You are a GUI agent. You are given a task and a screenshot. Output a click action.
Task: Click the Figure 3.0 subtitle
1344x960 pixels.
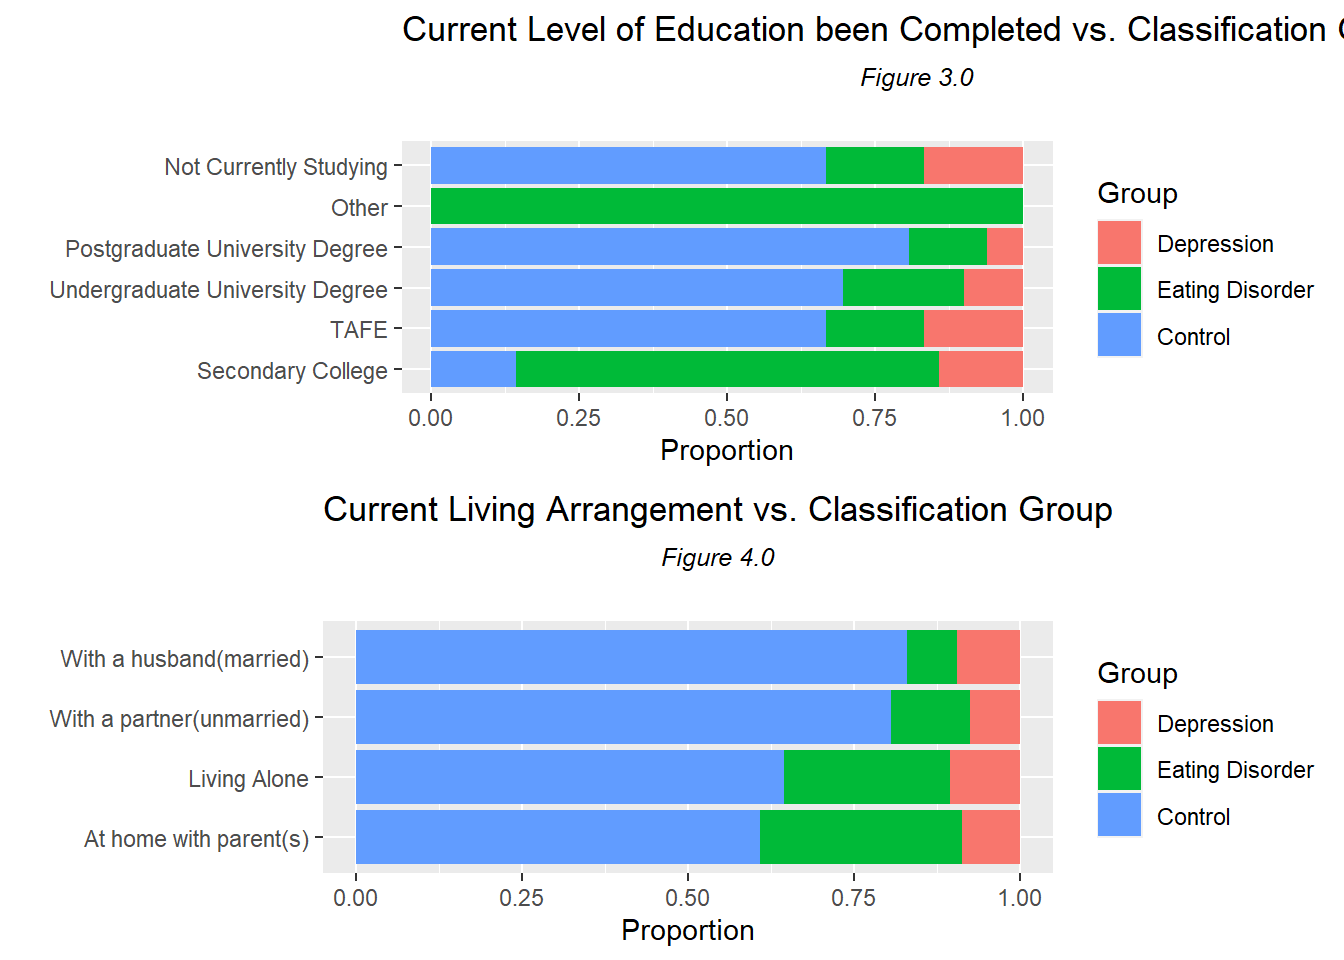tap(917, 78)
